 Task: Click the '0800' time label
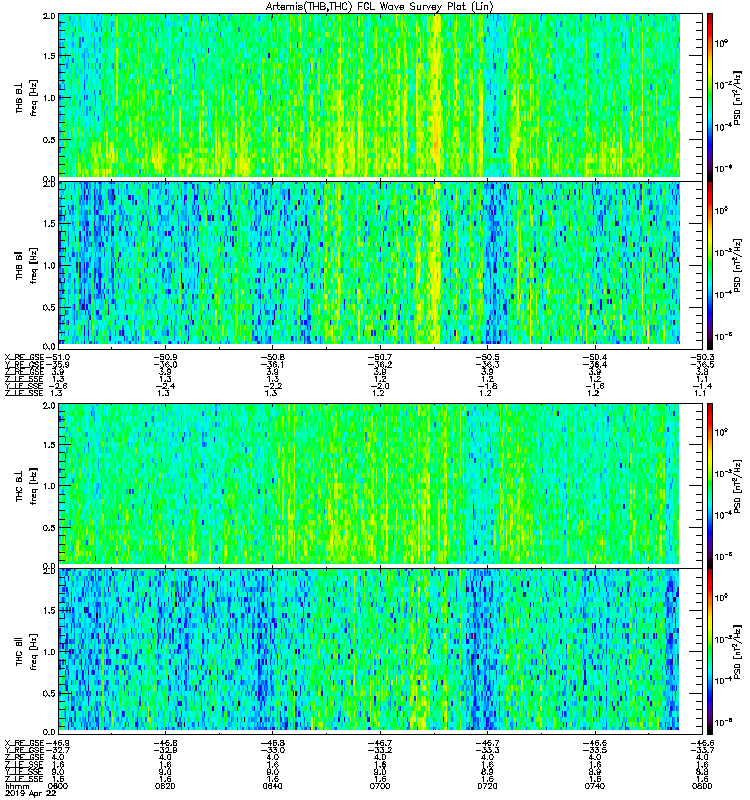tap(702, 786)
